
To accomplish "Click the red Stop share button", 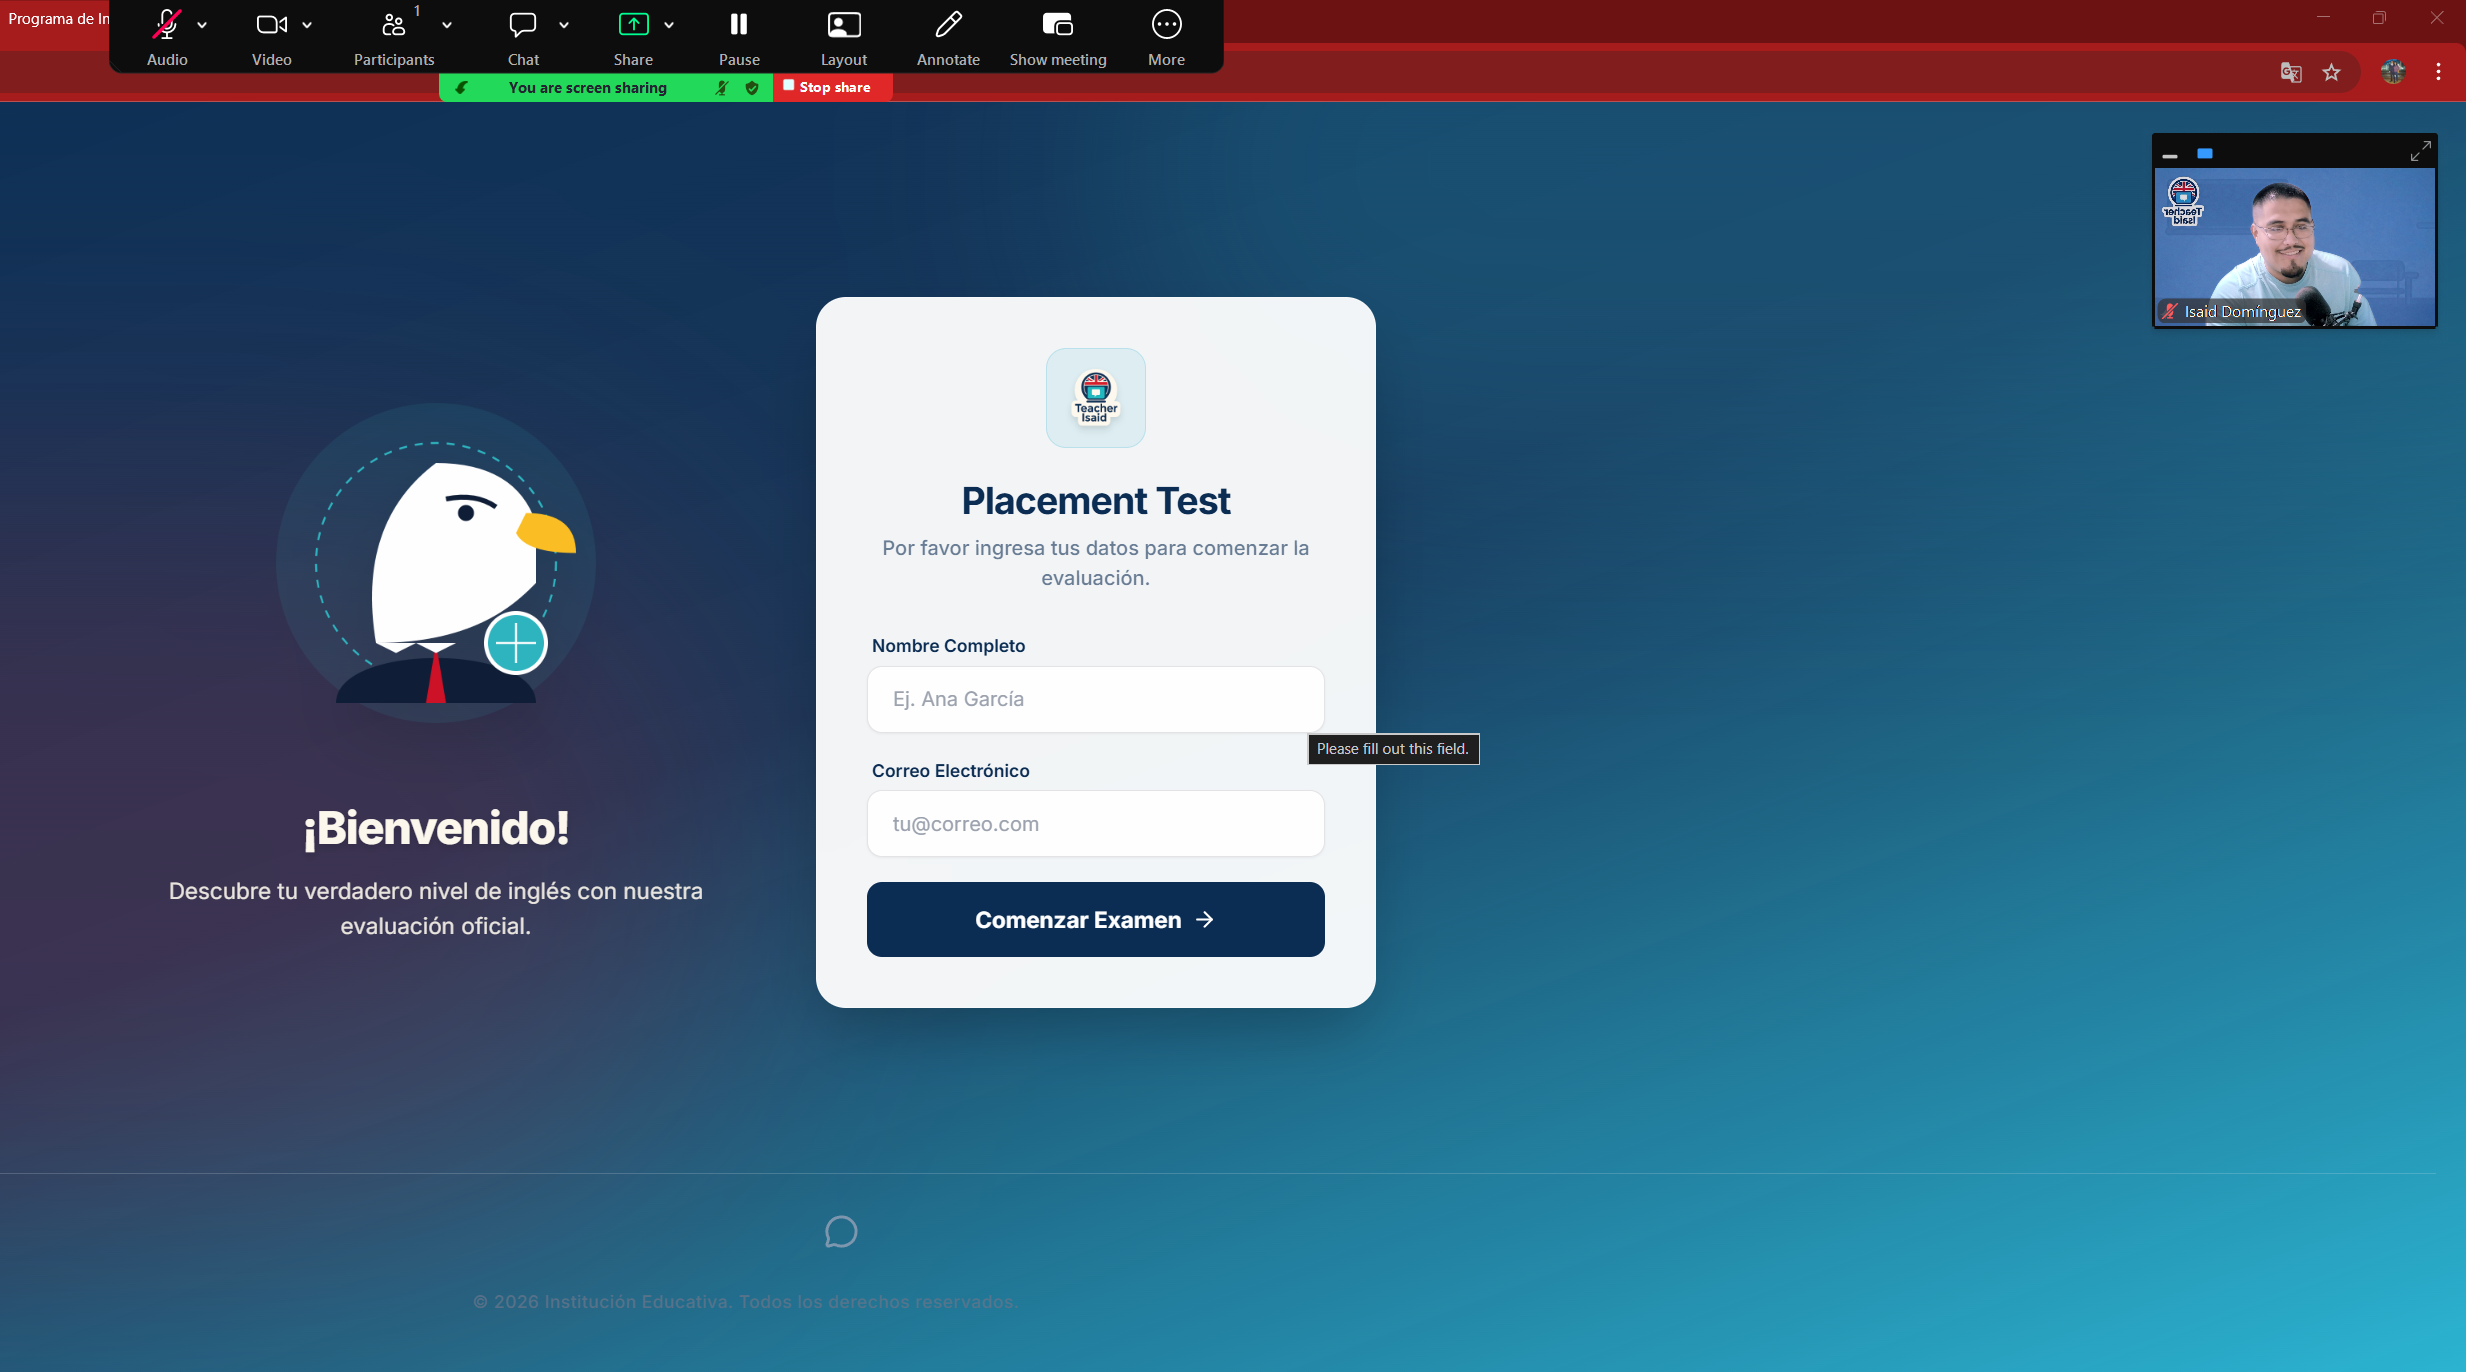I will tap(832, 88).
